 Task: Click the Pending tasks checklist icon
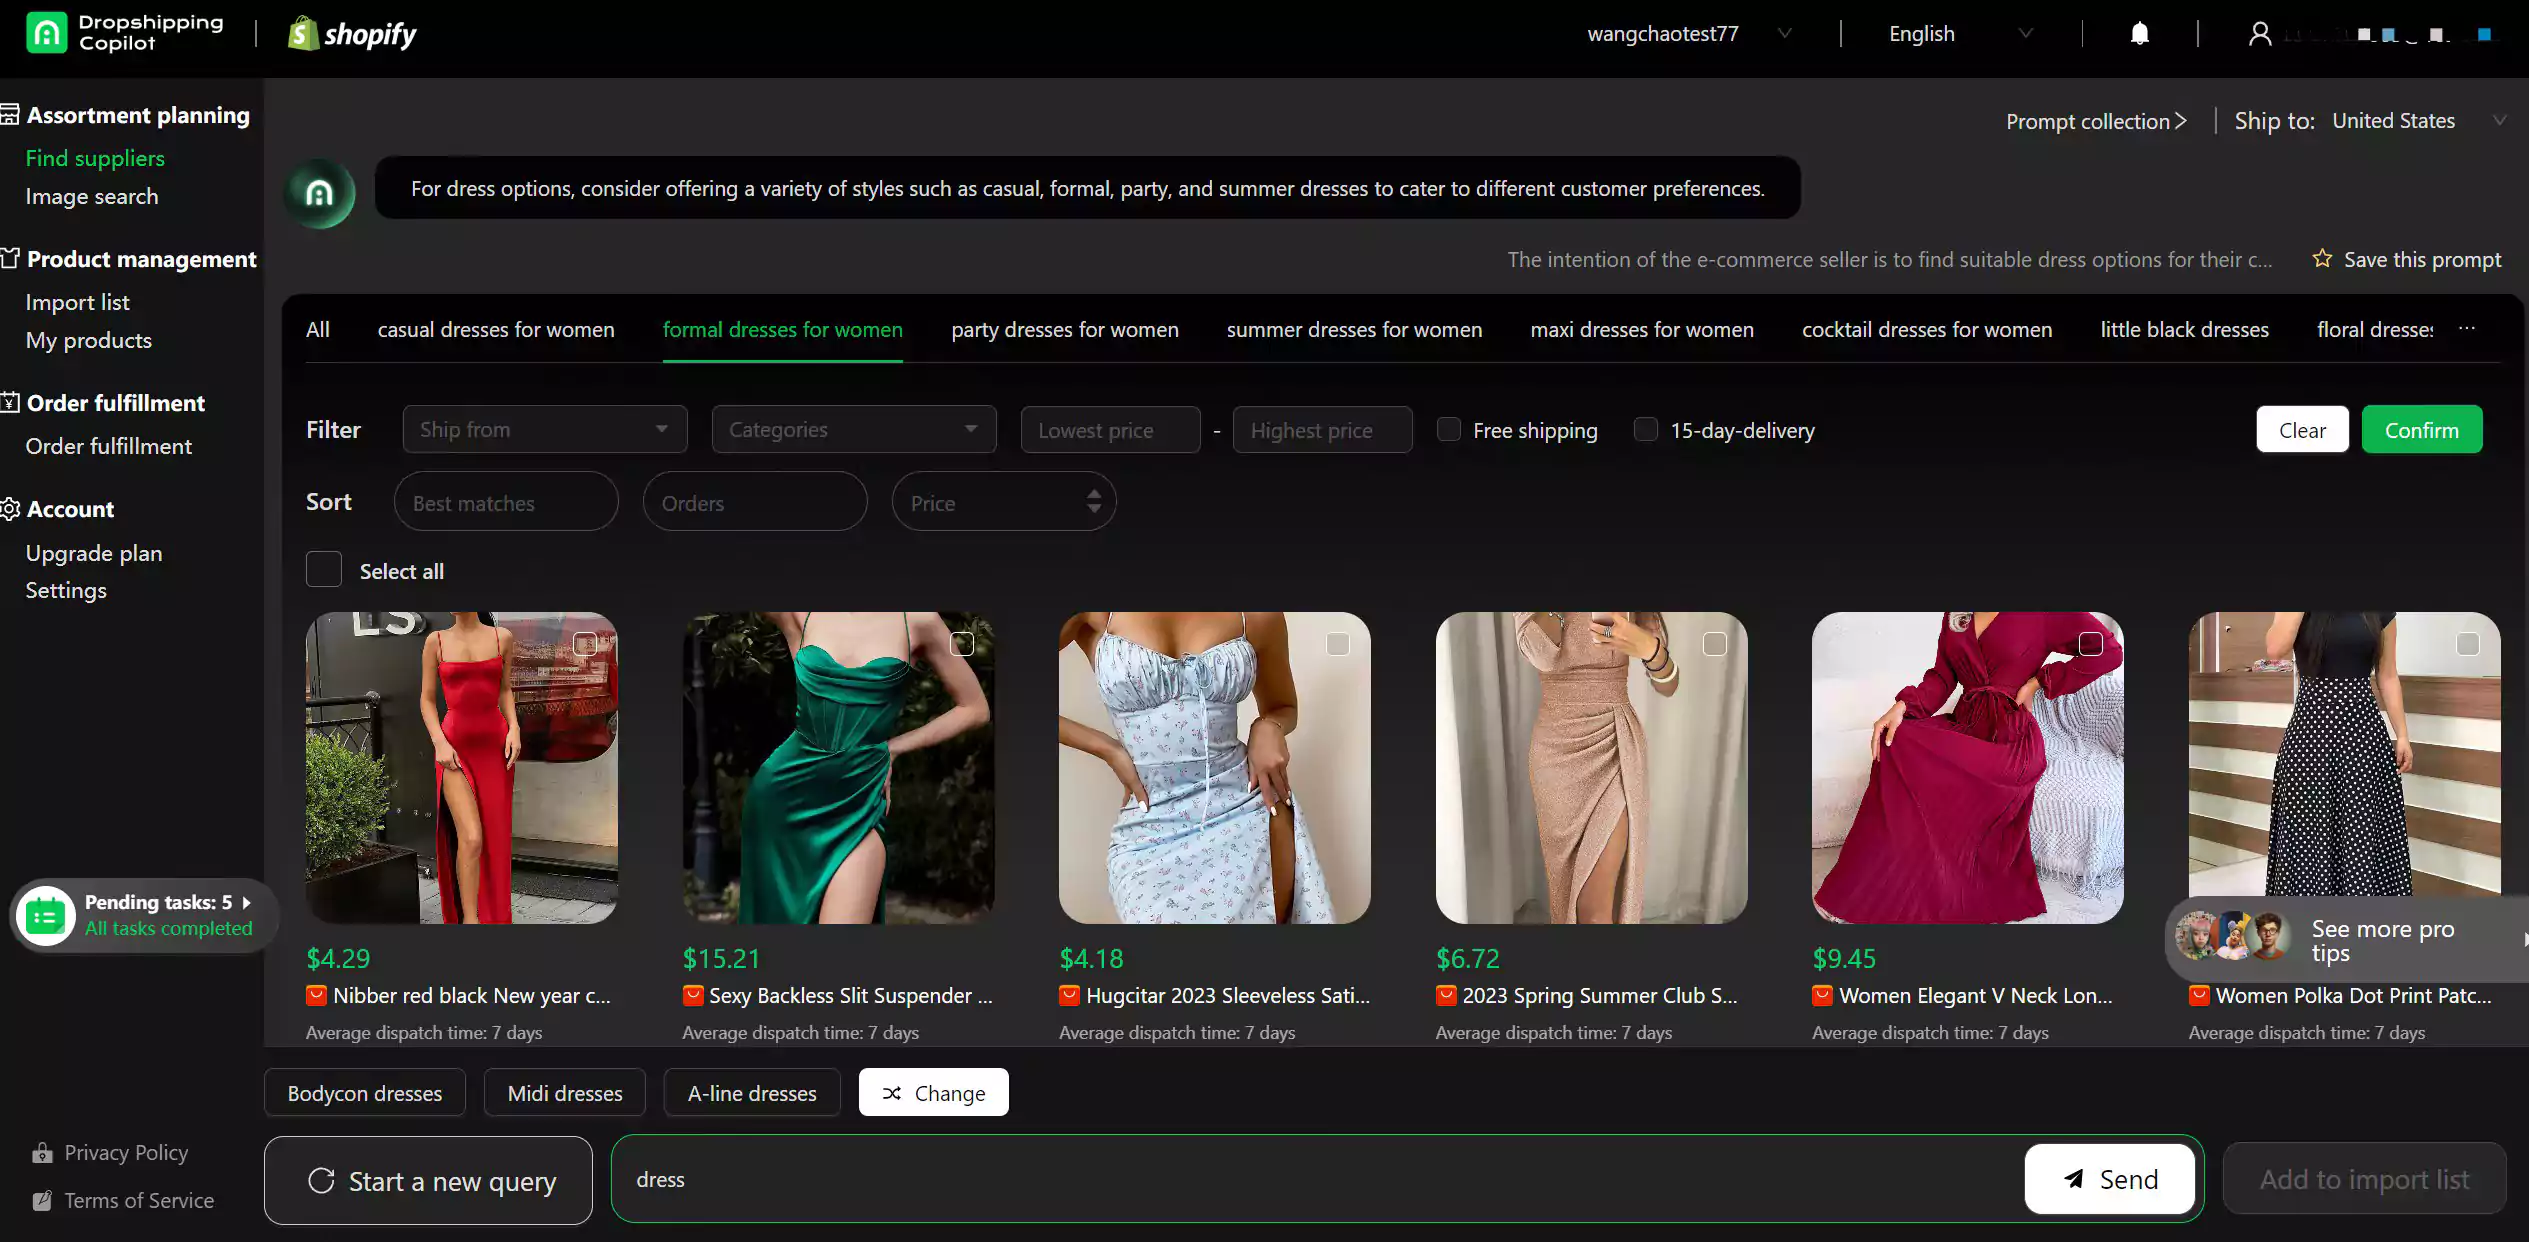pyautogui.click(x=46, y=915)
